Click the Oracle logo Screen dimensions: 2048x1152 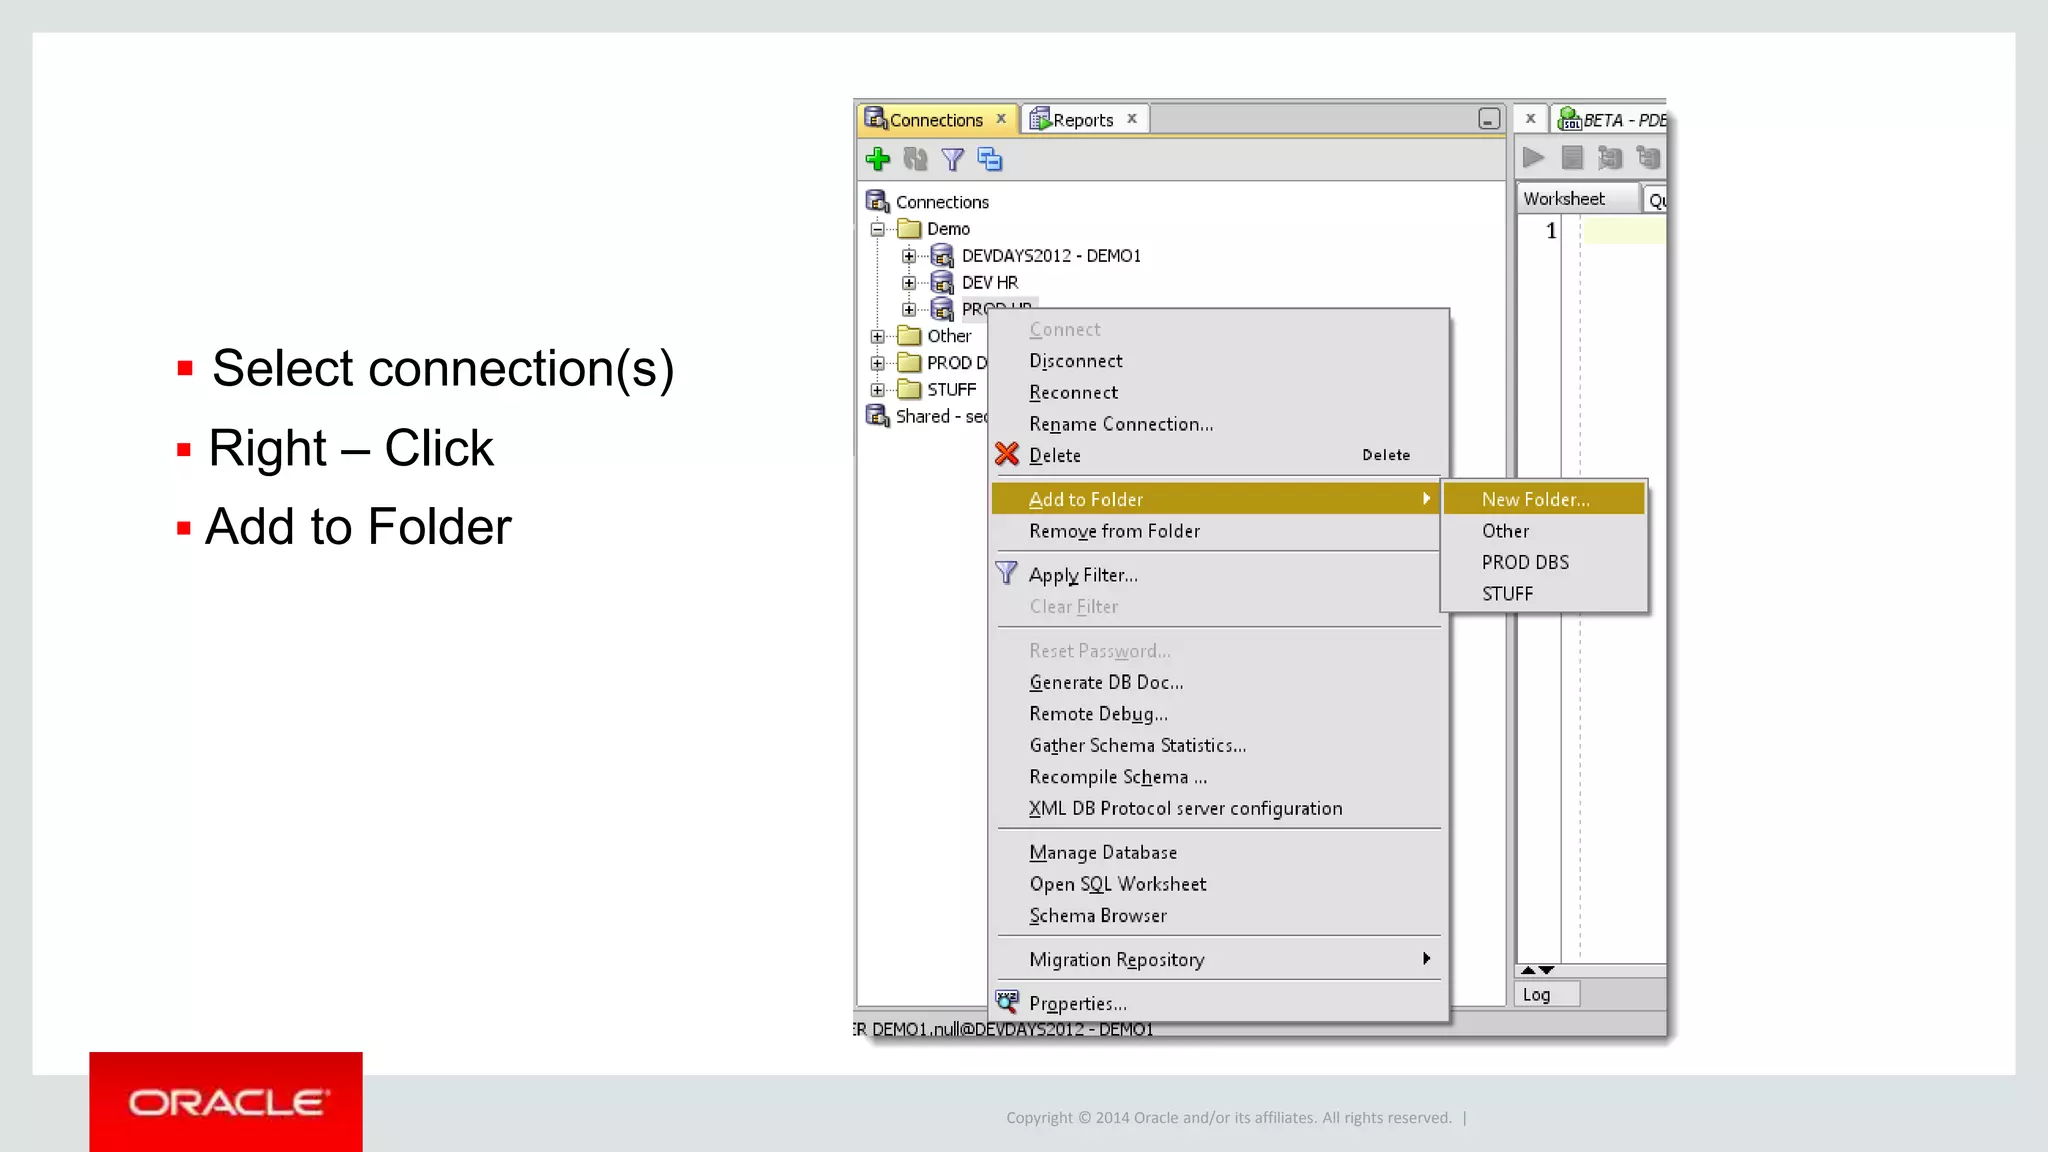click(x=226, y=1102)
